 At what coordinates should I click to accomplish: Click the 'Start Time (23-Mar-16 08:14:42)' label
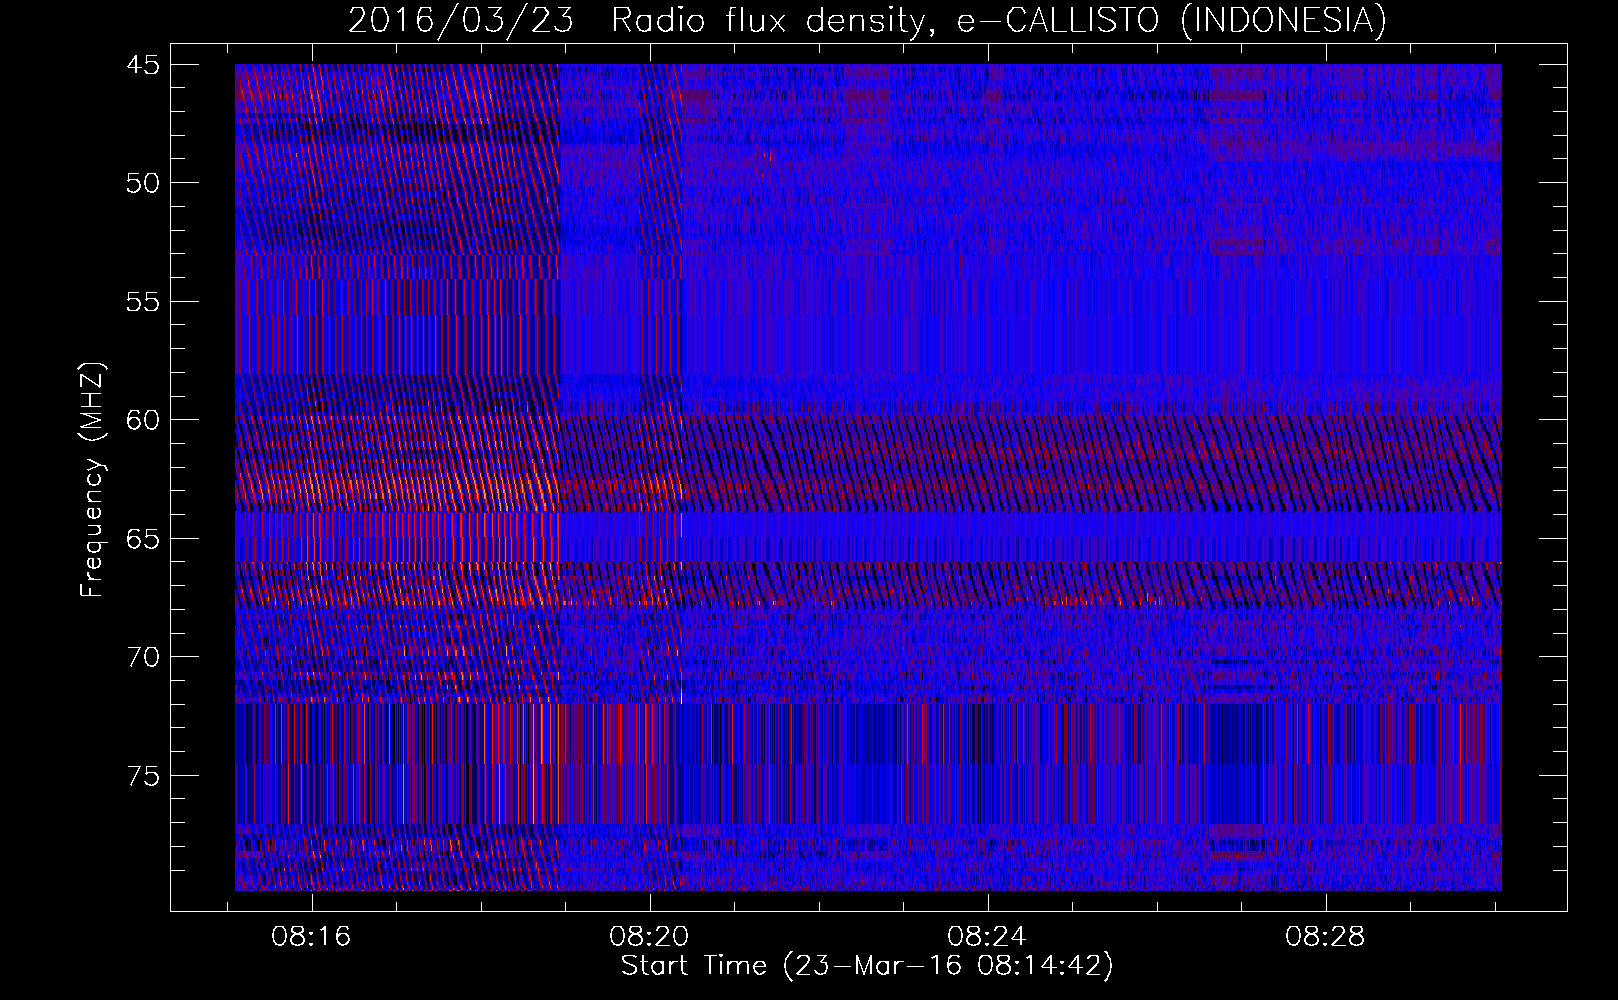click(x=867, y=966)
